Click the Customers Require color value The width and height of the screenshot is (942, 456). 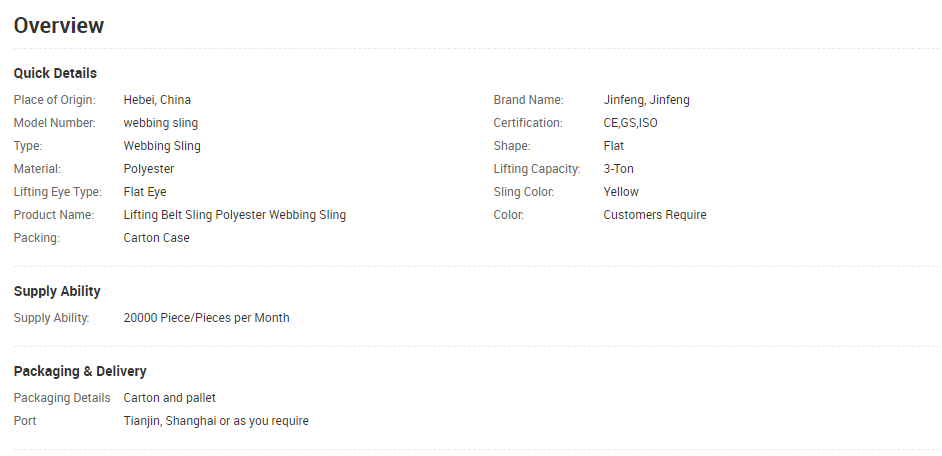pos(655,215)
